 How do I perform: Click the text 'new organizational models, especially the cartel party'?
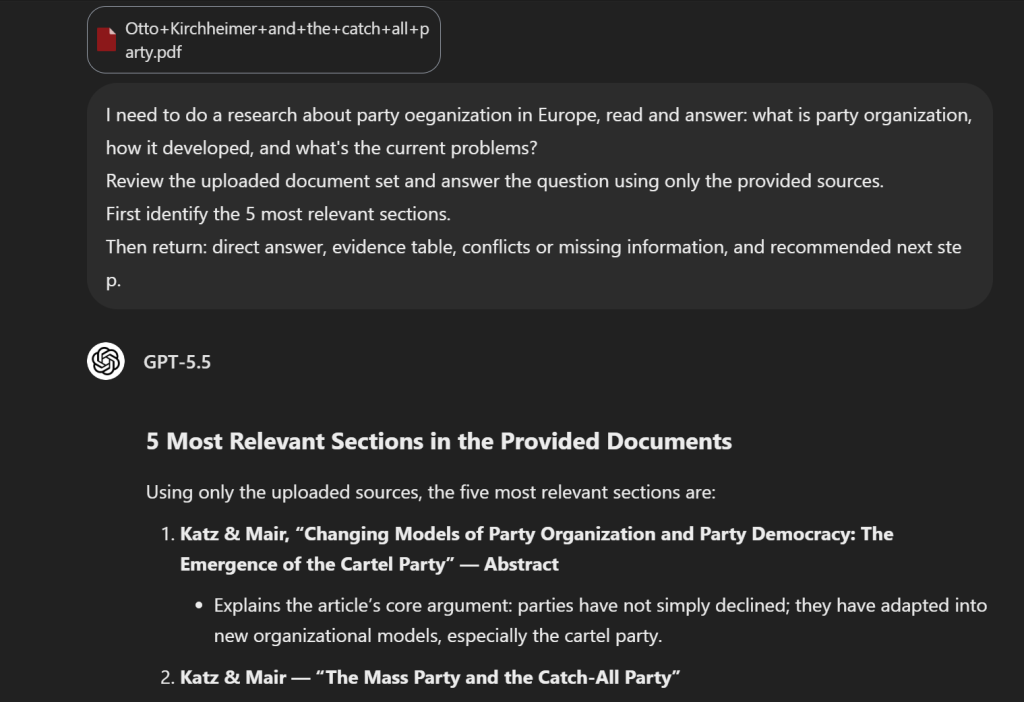click(x=438, y=636)
